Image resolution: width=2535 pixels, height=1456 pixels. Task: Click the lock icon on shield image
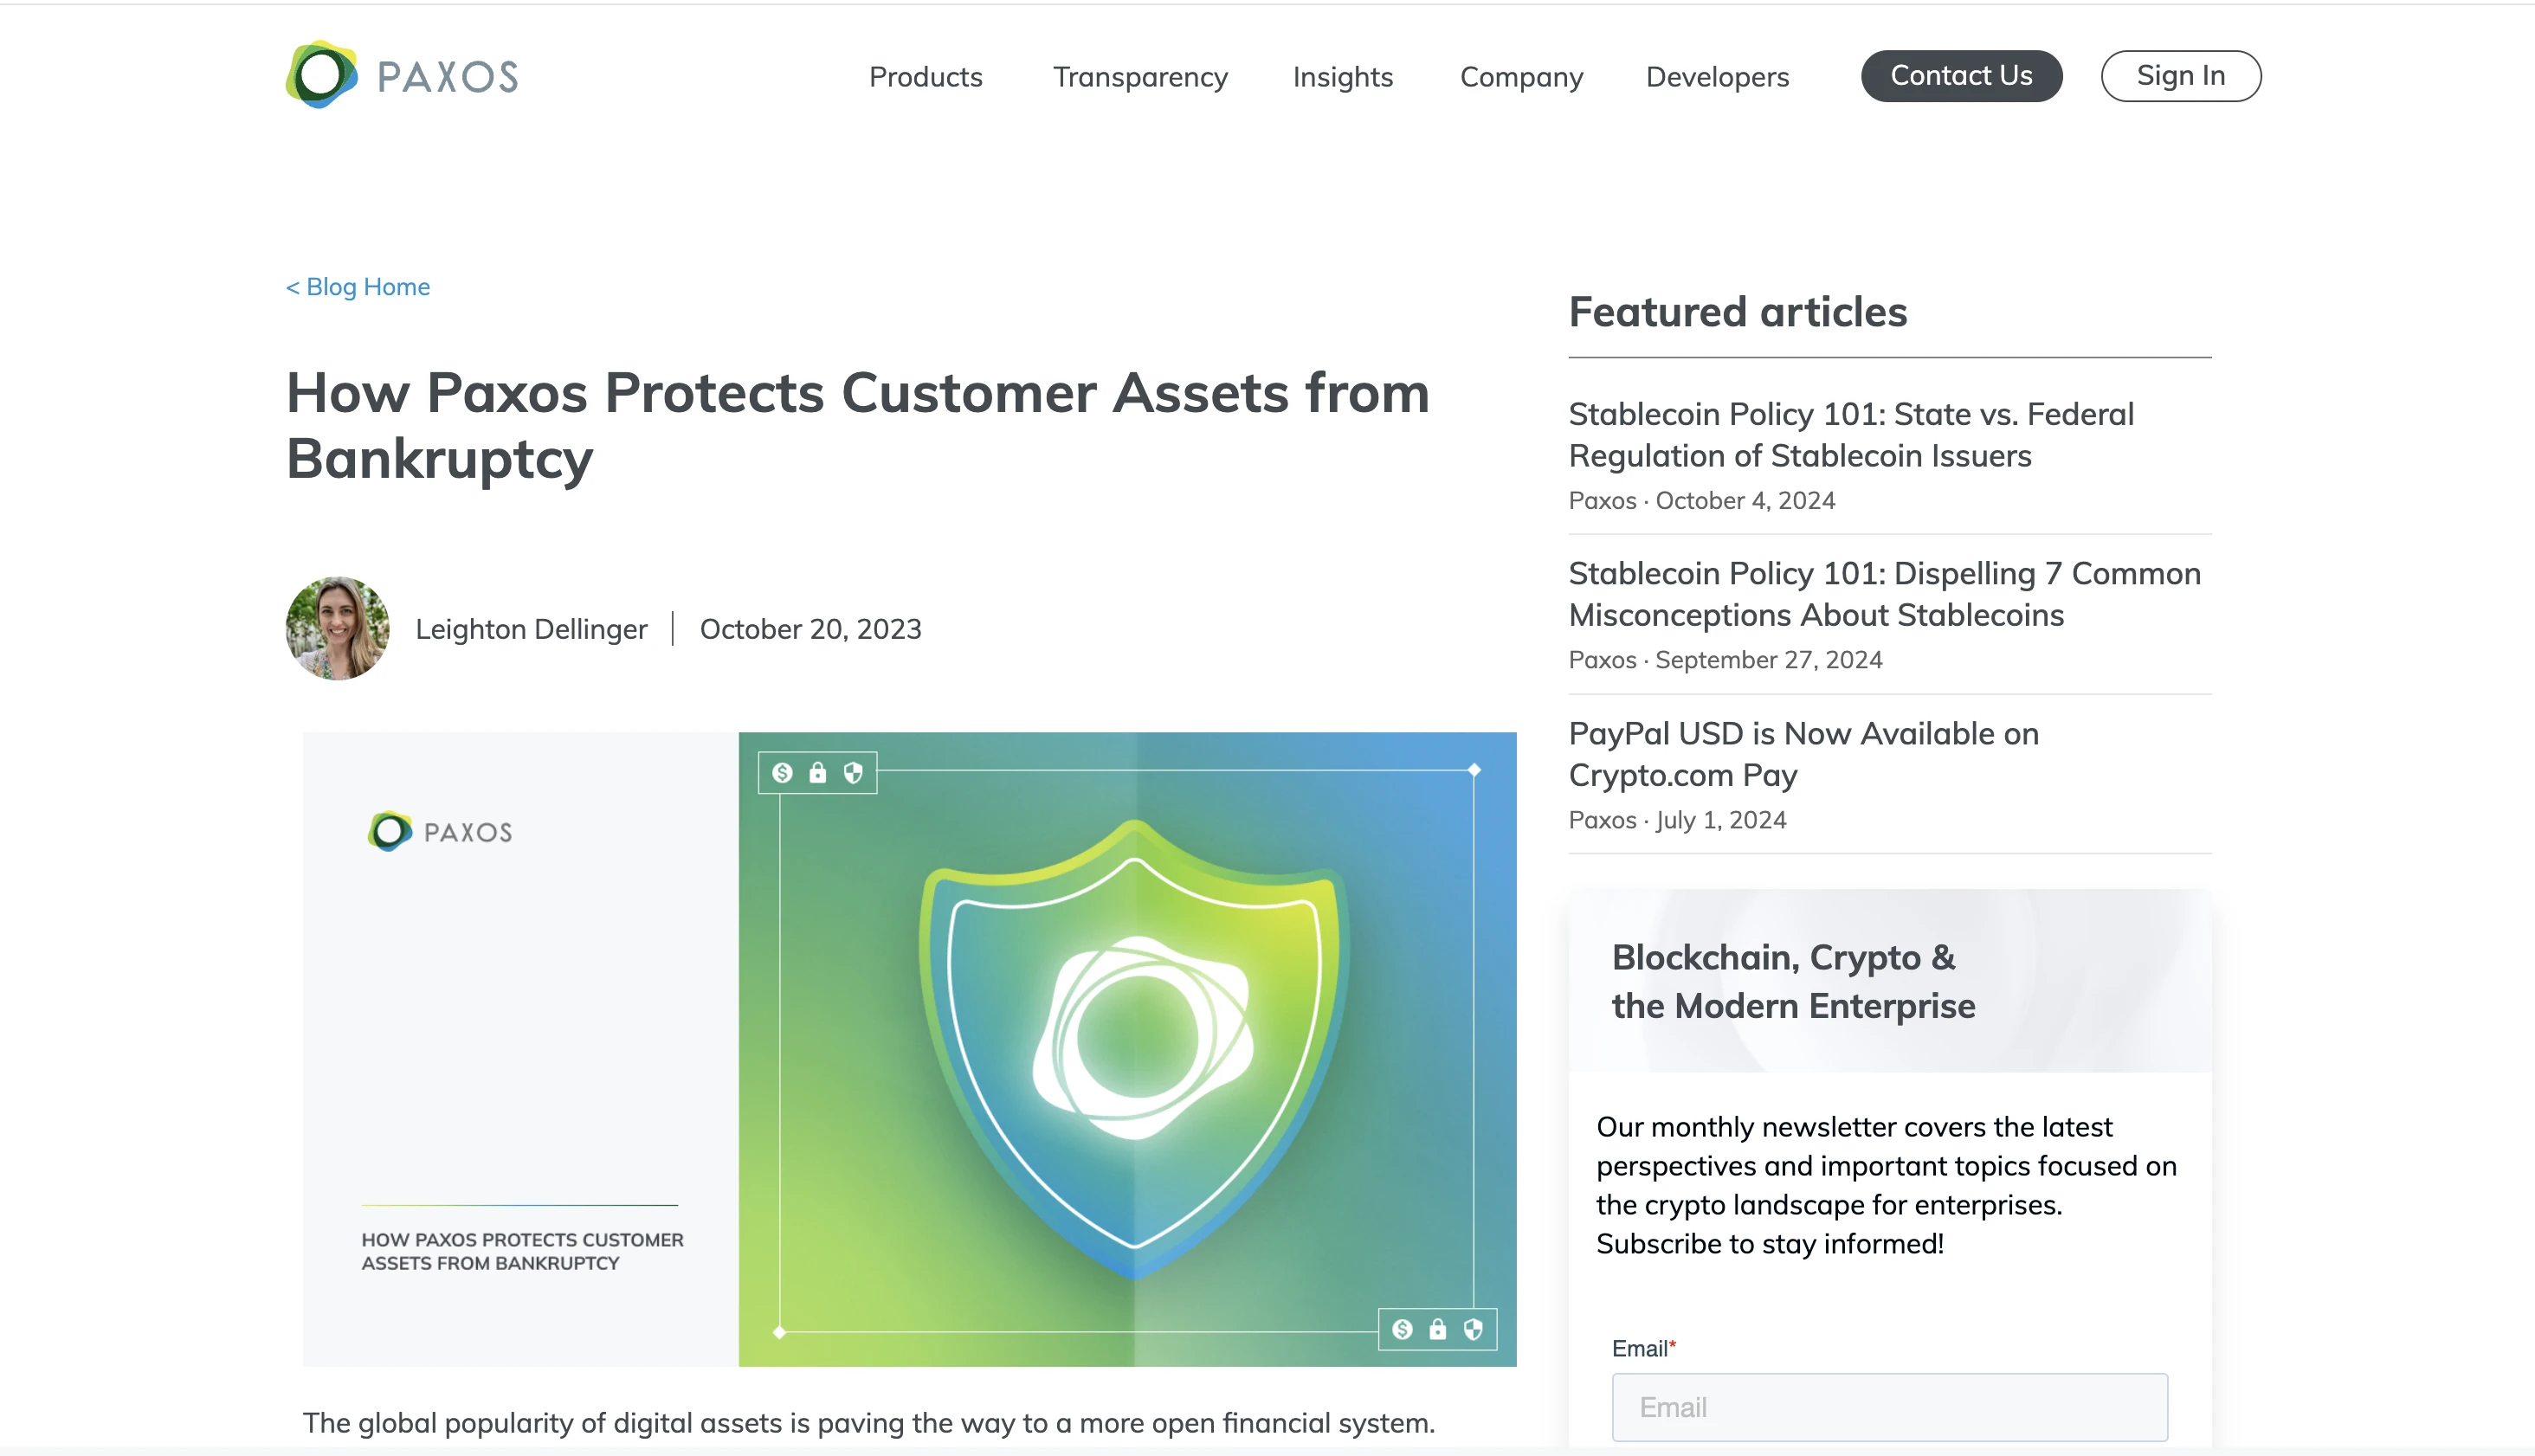pyautogui.click(x=820, y=771)
